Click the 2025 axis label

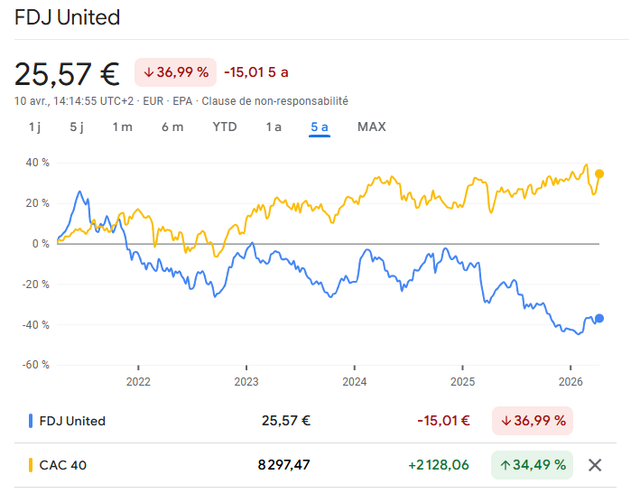(x=462, y=382)
